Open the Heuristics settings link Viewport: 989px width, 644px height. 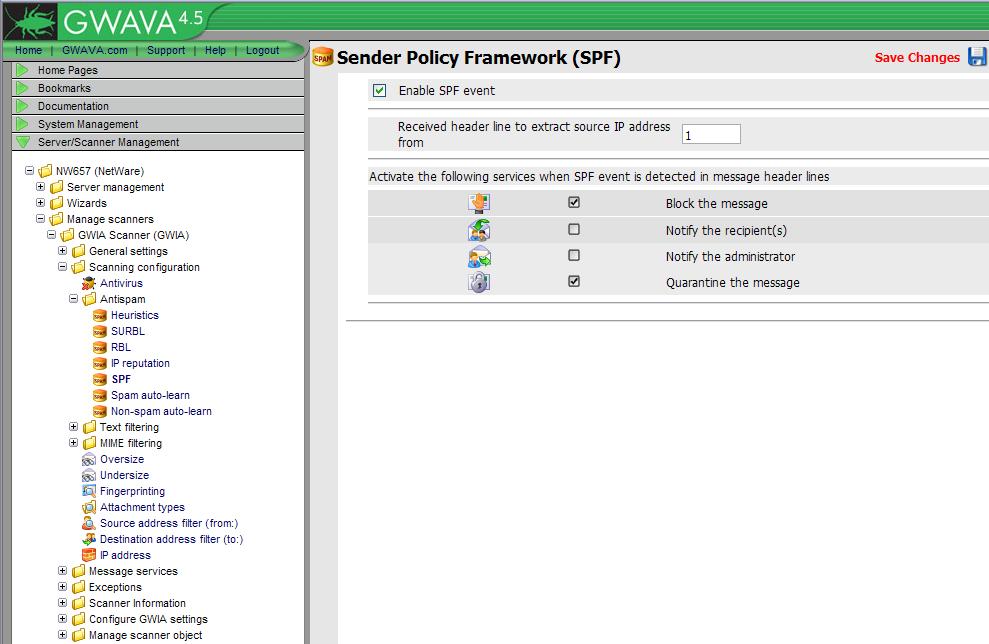click(x=135, y=315)
